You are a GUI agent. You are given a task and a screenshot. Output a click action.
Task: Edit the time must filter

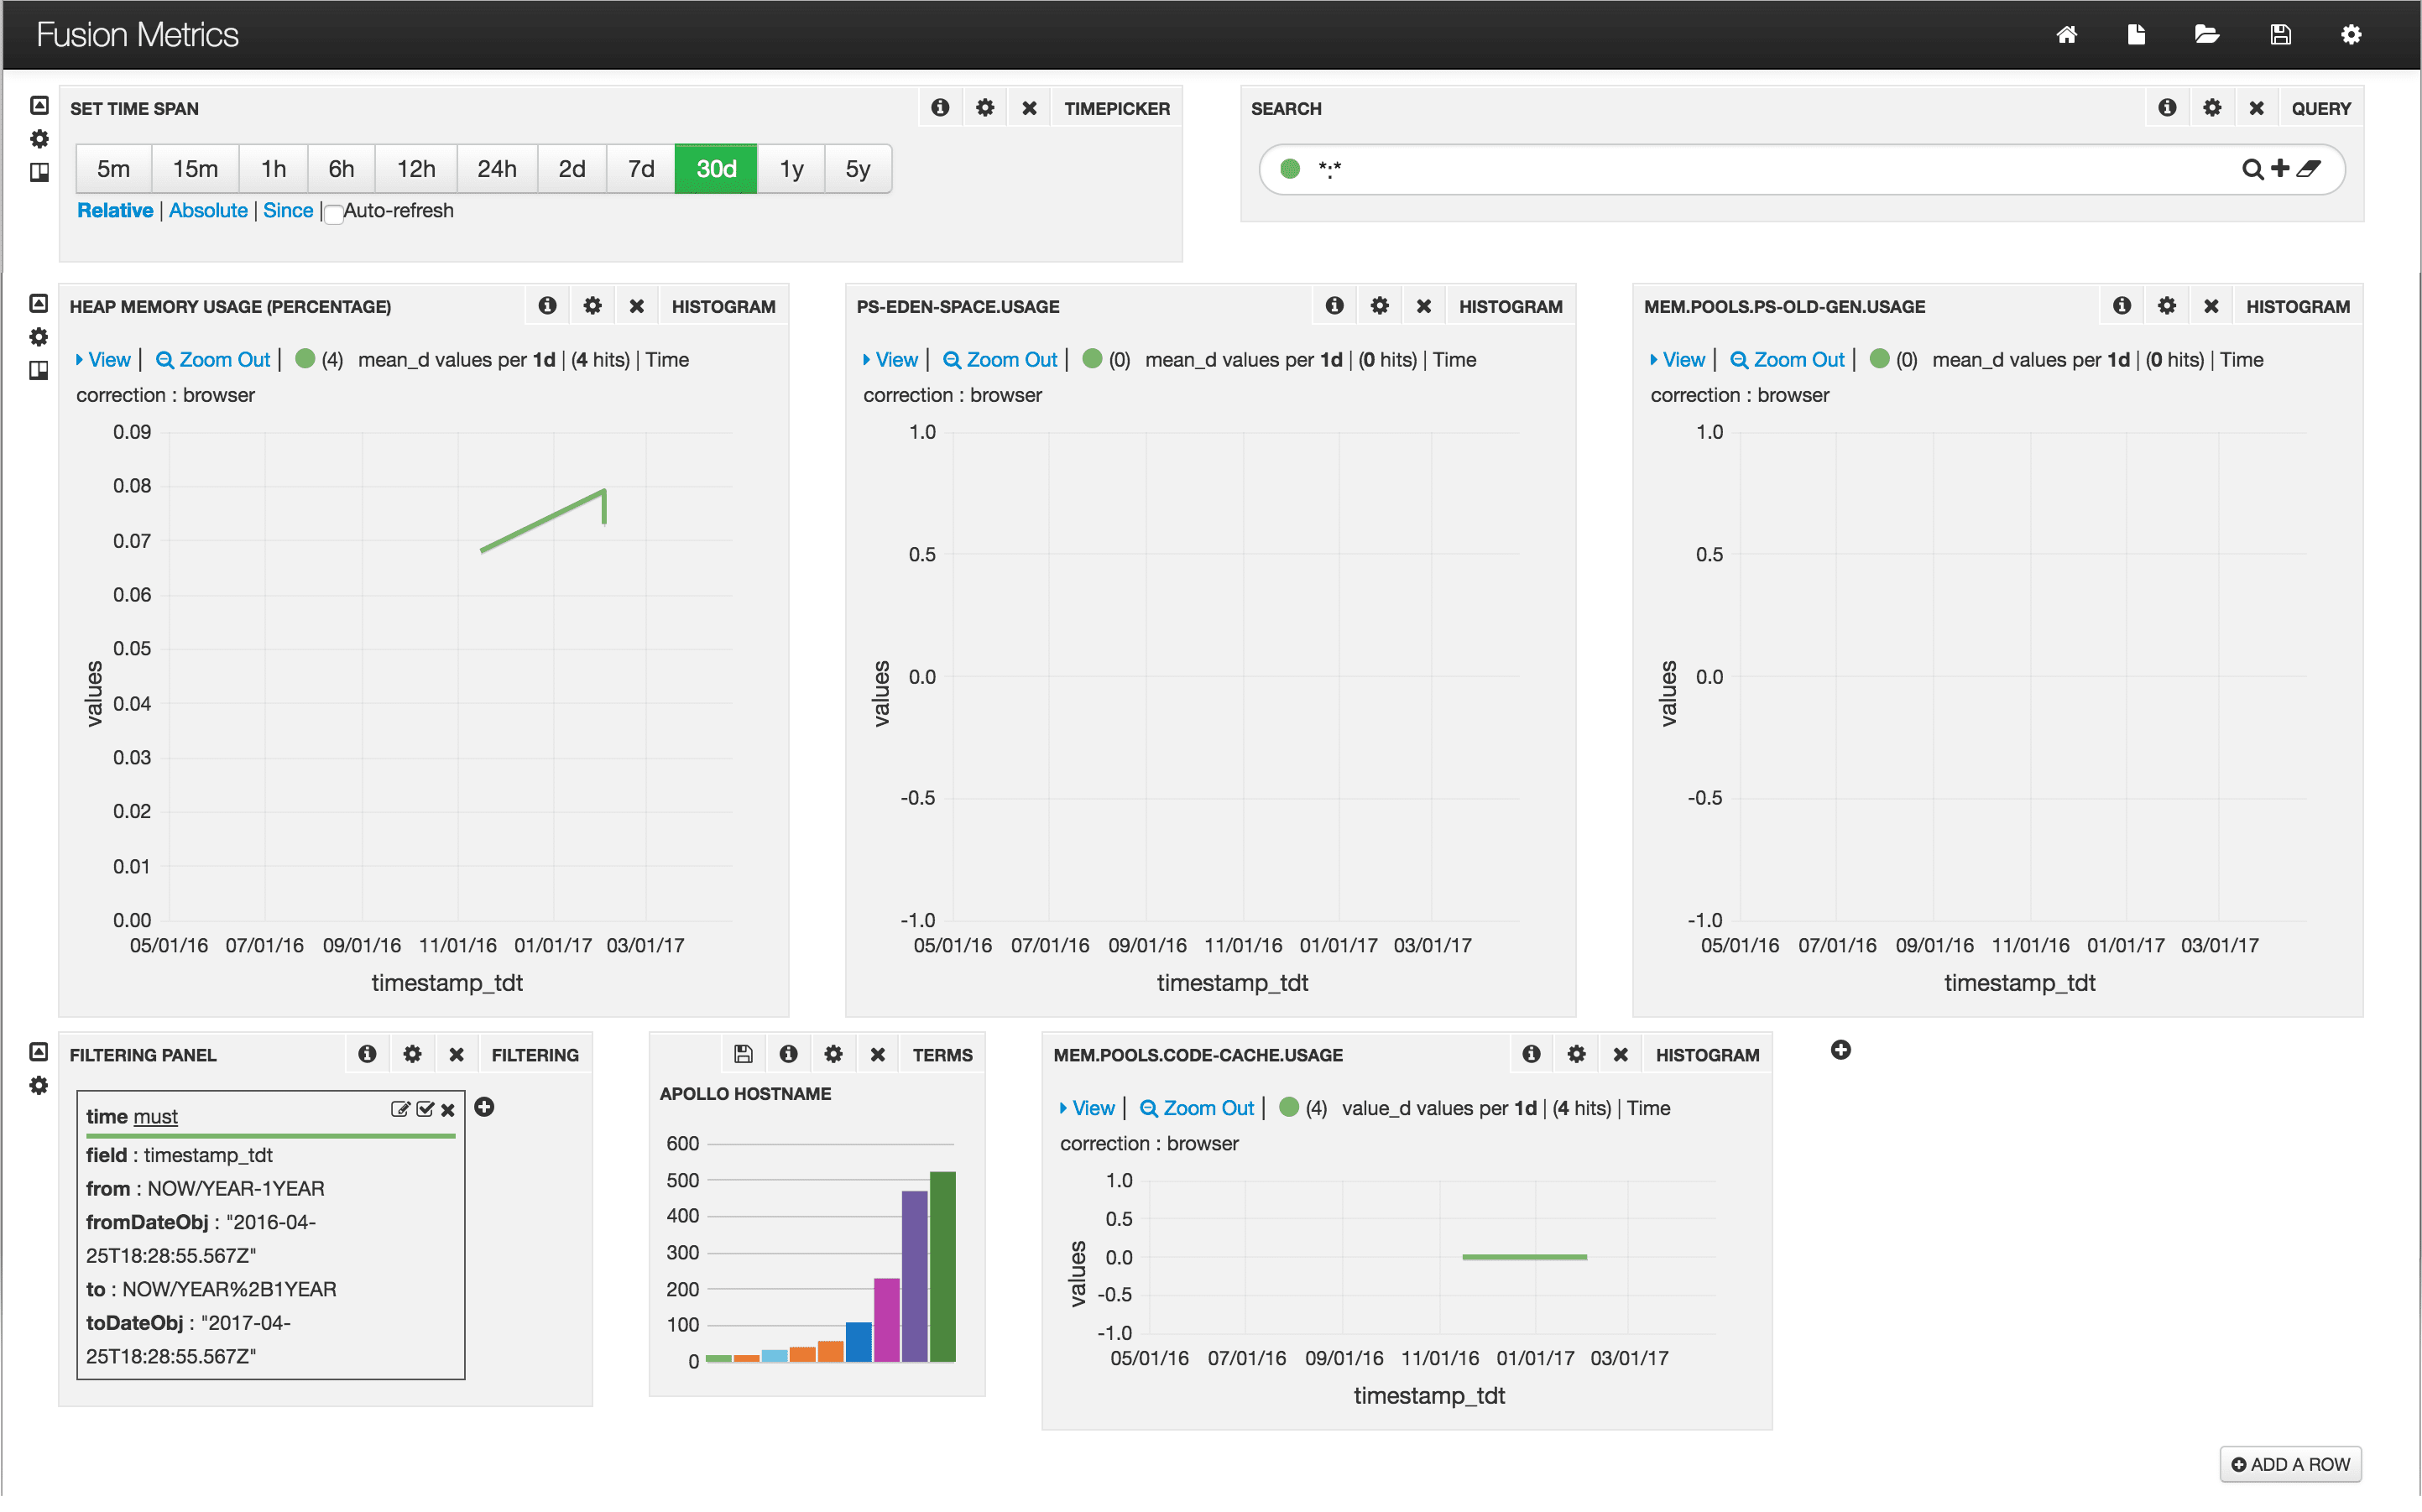[x=400, y=1110]
